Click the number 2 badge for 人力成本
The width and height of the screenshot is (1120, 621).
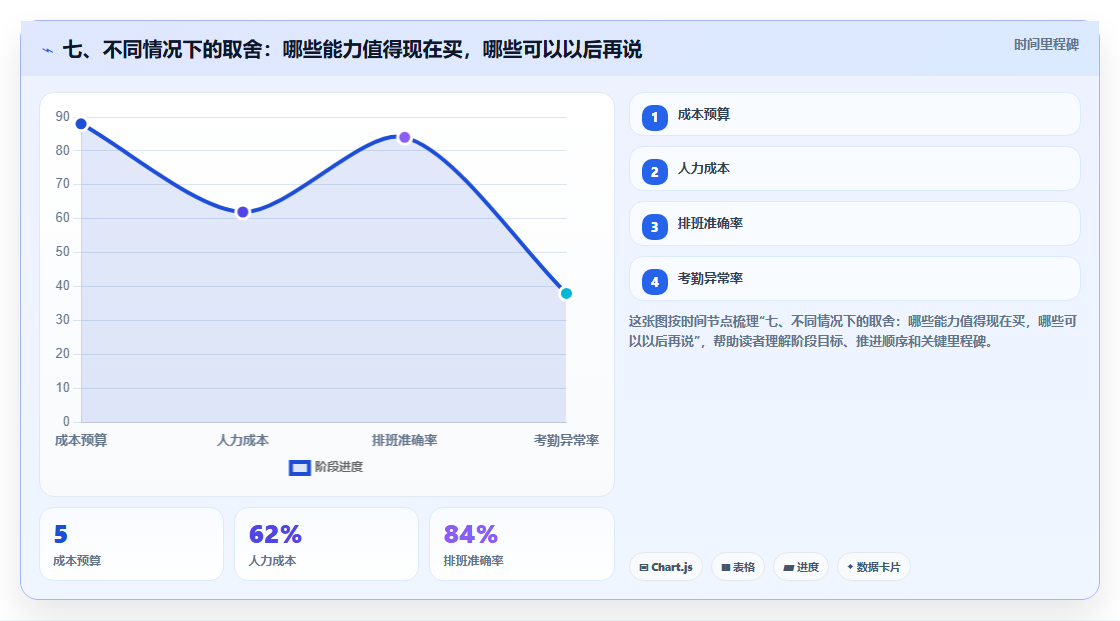click(x=654, y=172)
